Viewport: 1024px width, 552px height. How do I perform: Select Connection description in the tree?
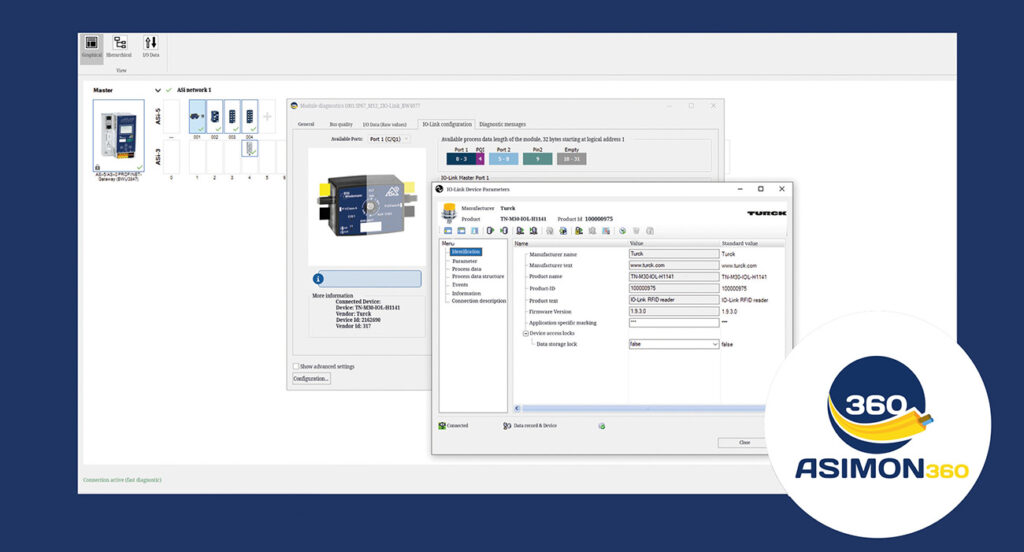click(x=479, y=301)
